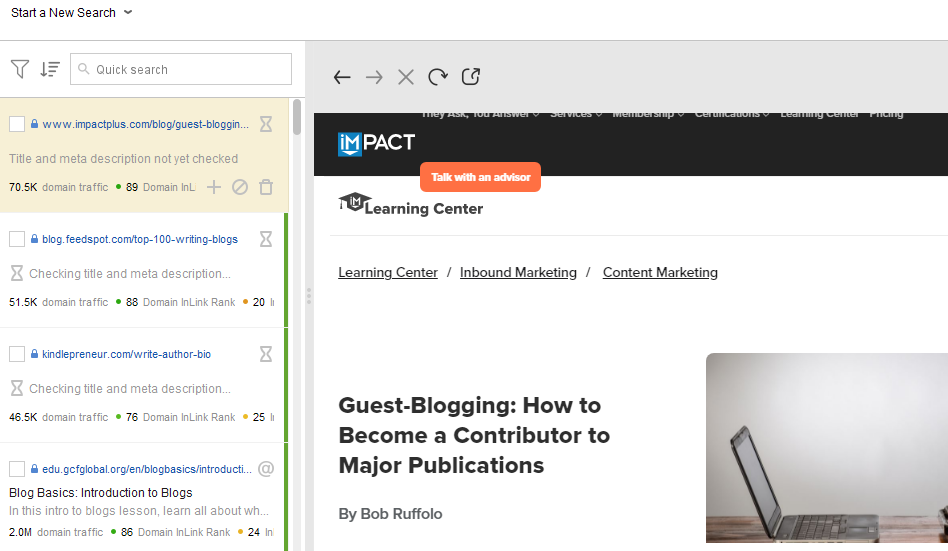Click the 88 Domain InLink Rank value
This screenshot has width=948, height=551.
132,302
